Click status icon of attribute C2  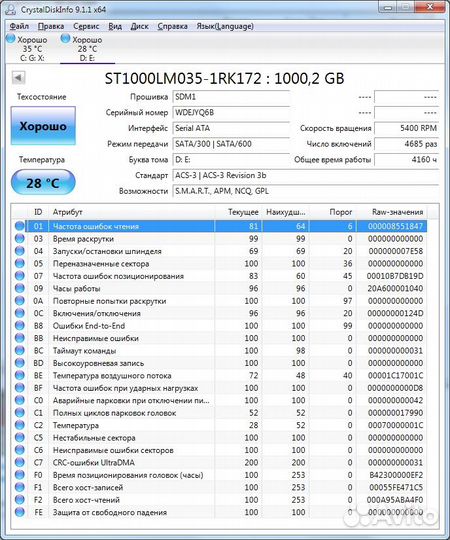point(20,425)
